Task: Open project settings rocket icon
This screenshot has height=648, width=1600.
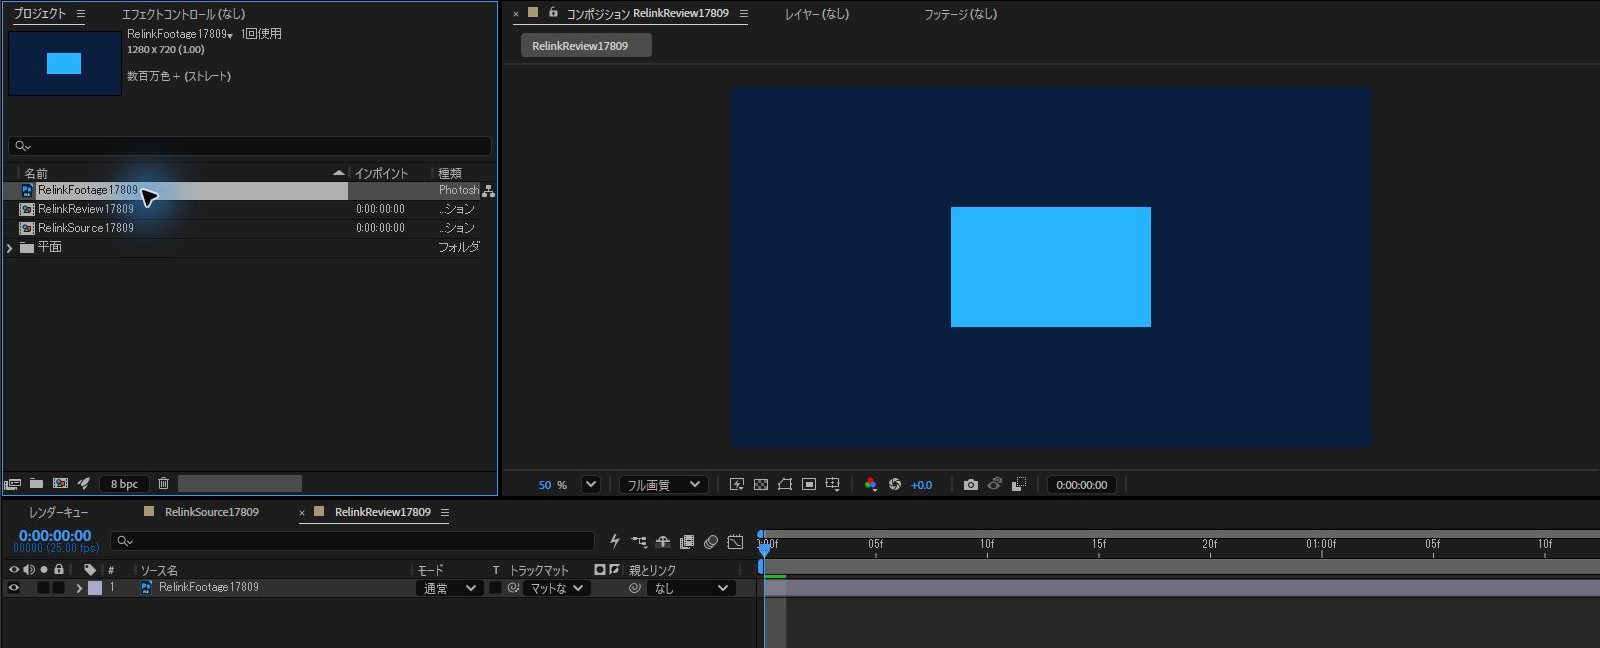Action: tap(84, 484)
